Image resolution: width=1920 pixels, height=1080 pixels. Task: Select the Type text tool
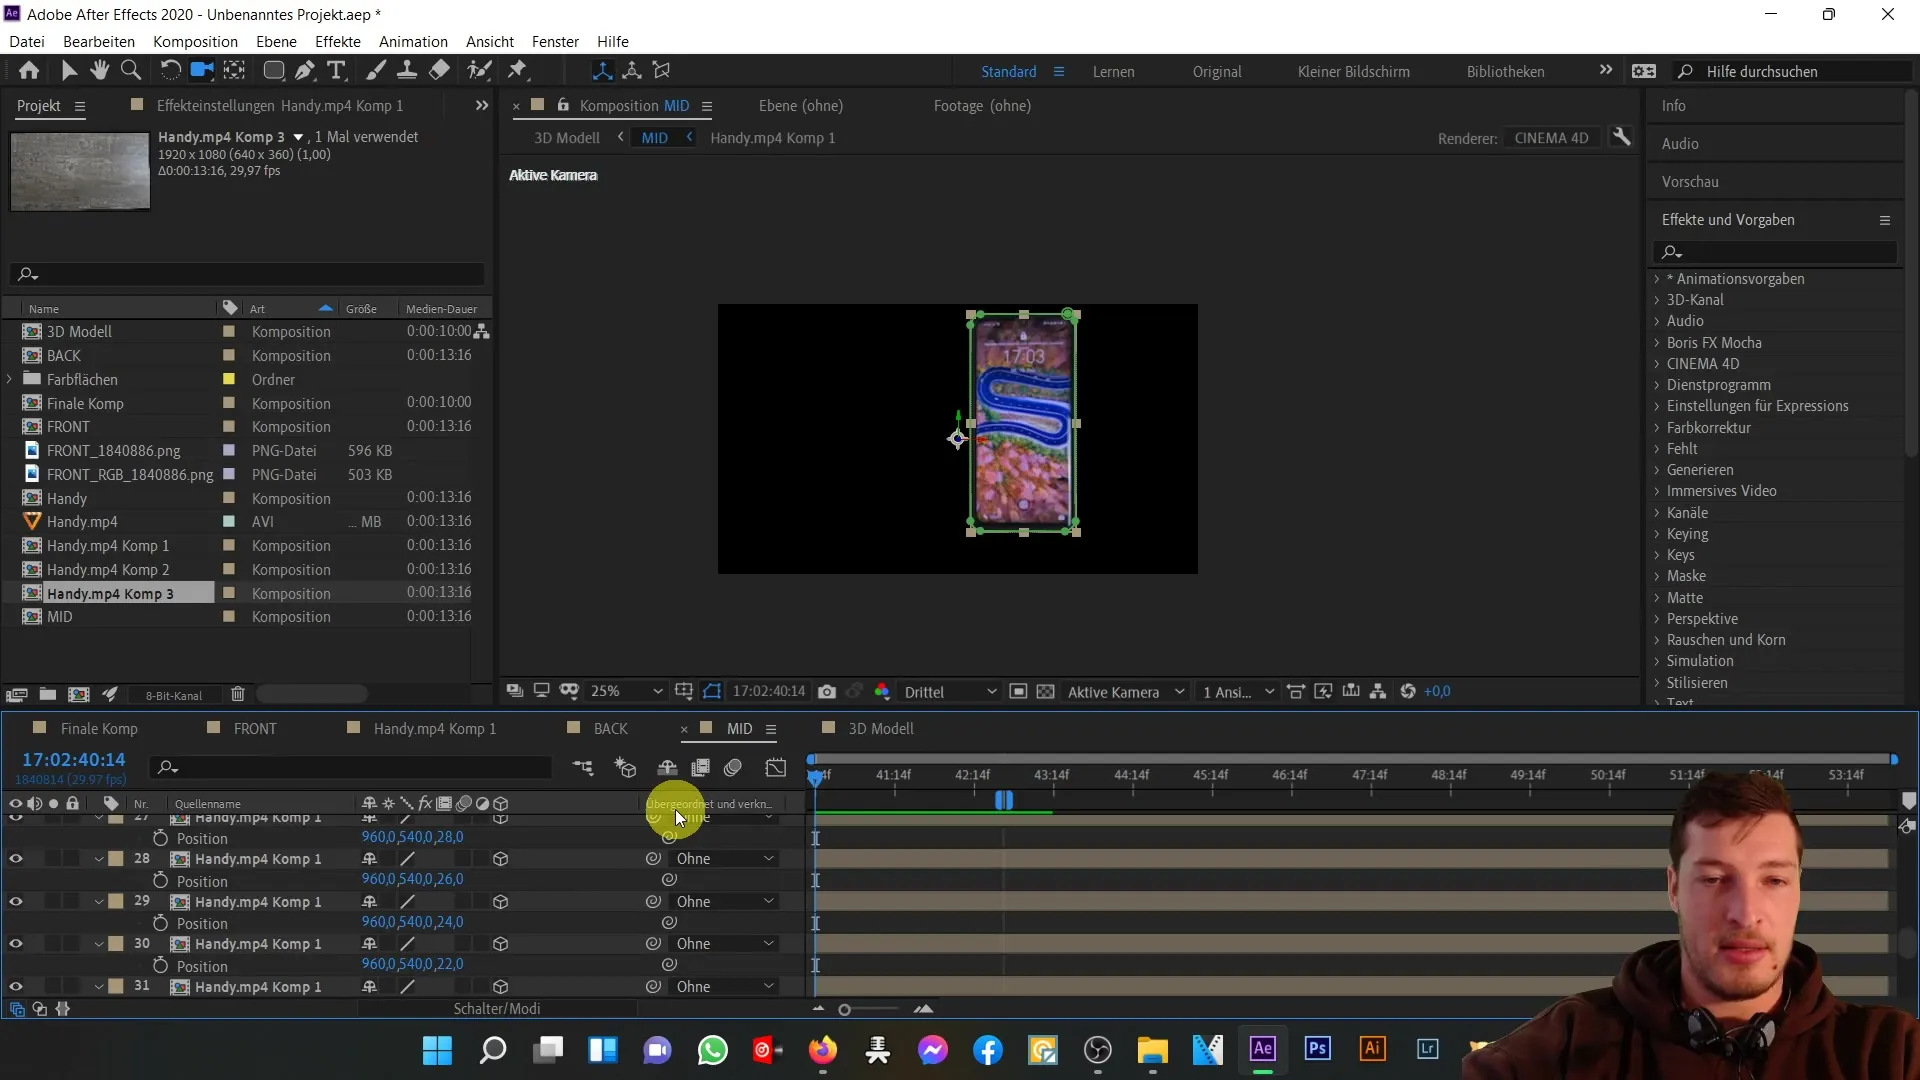click(x=337, y=70)
